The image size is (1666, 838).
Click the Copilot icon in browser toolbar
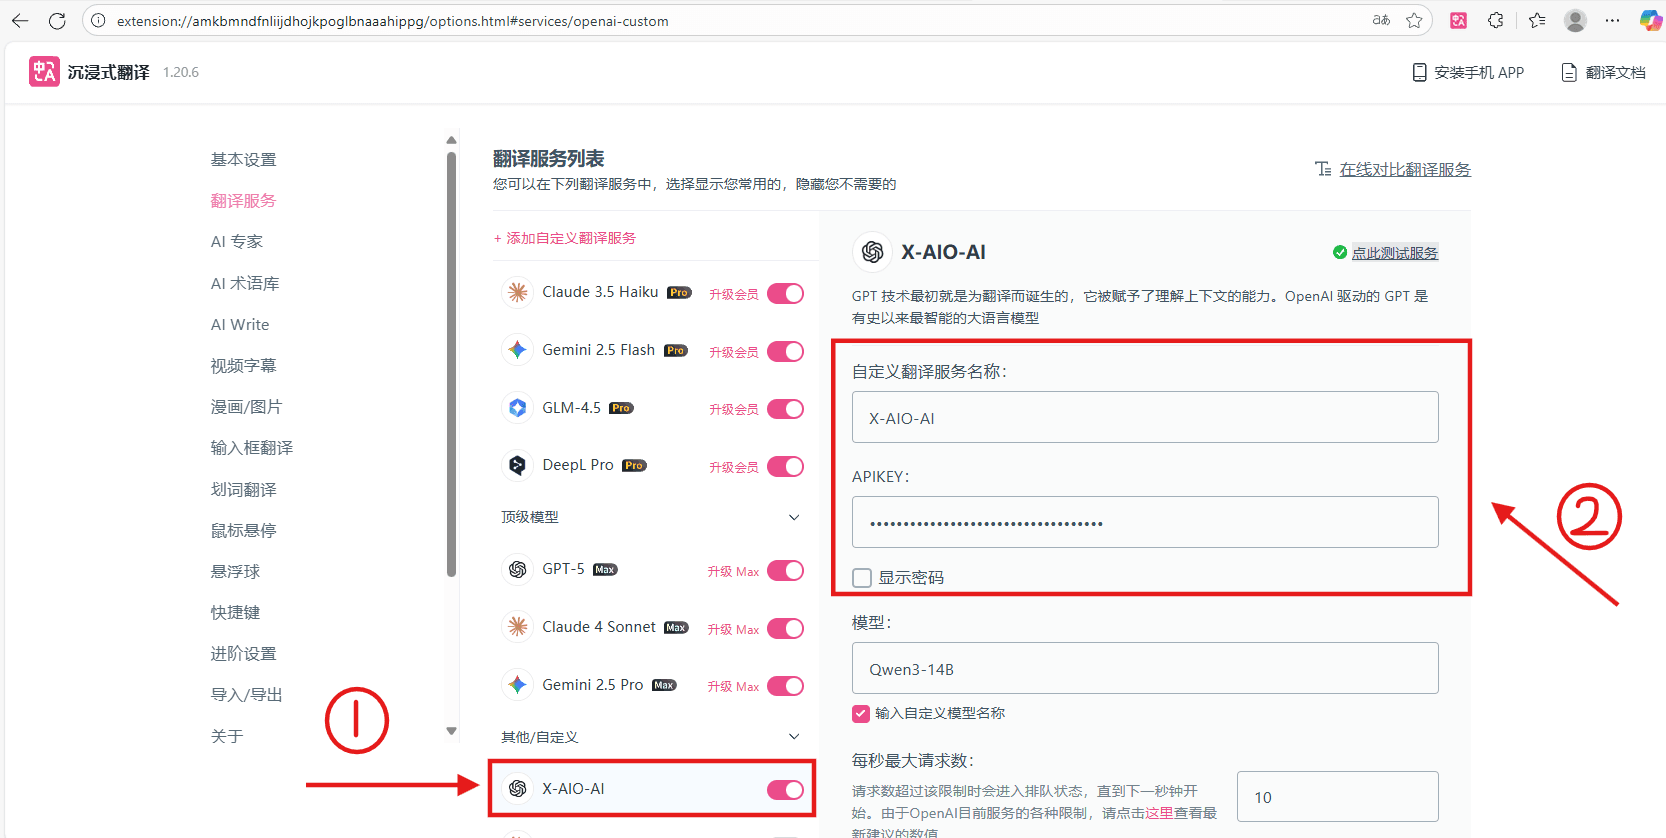click(x=1650, y=21)
